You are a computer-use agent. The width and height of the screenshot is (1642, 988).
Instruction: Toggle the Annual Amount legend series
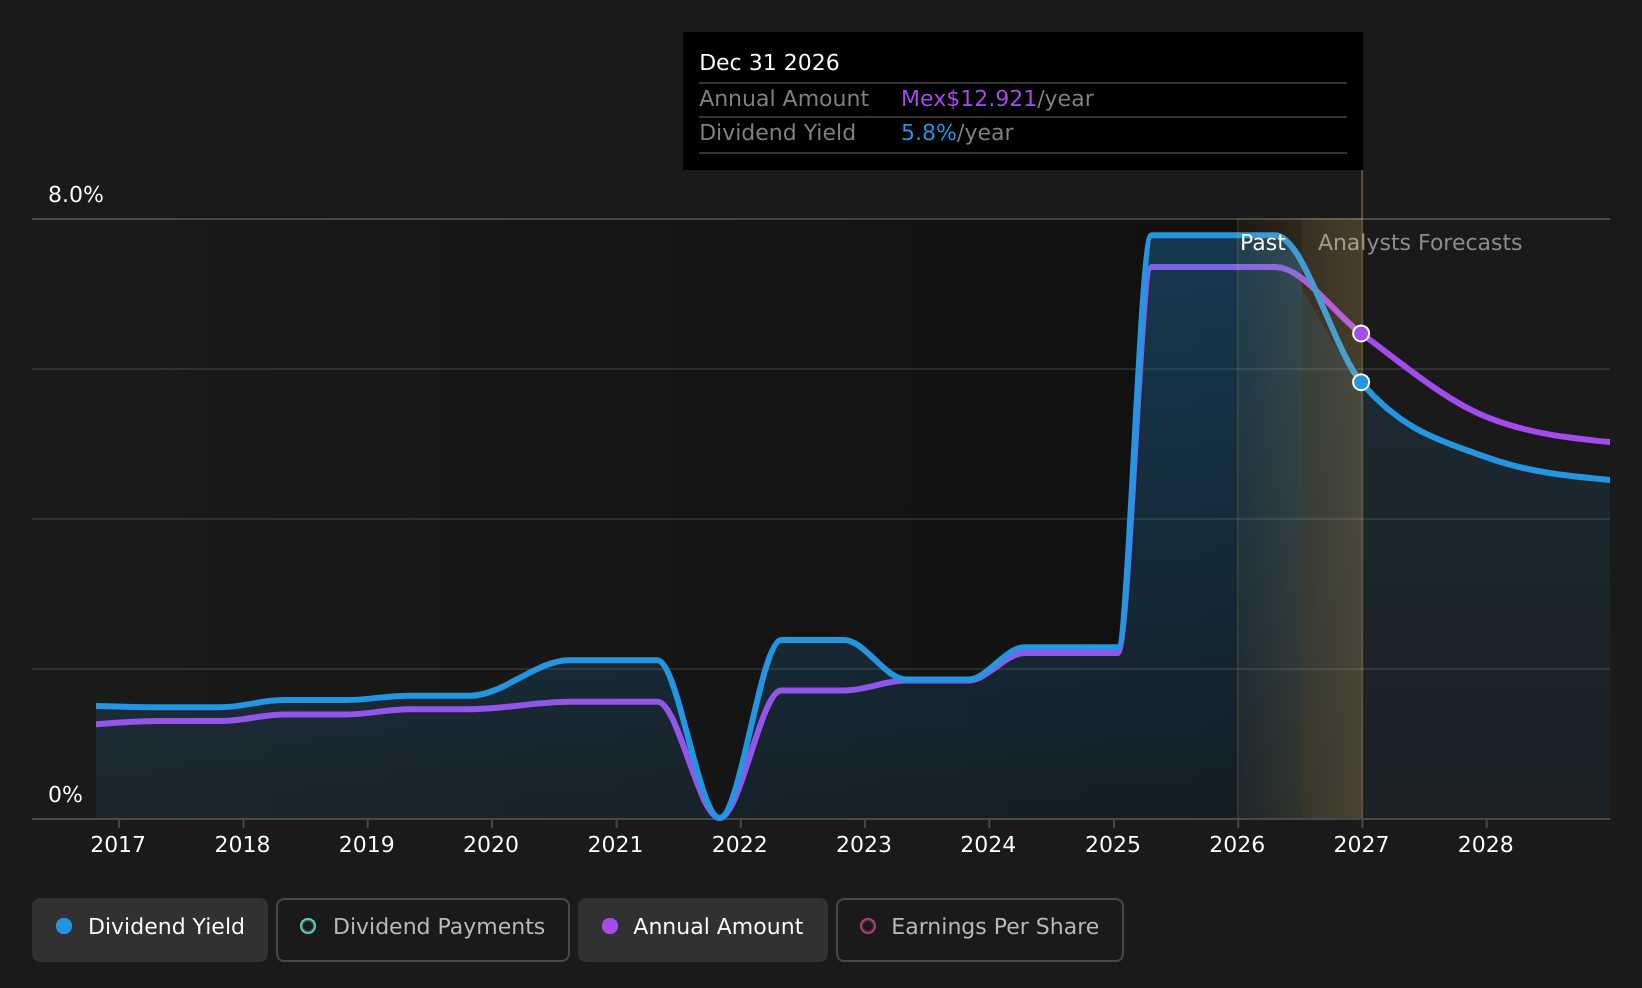coord(703,929)
